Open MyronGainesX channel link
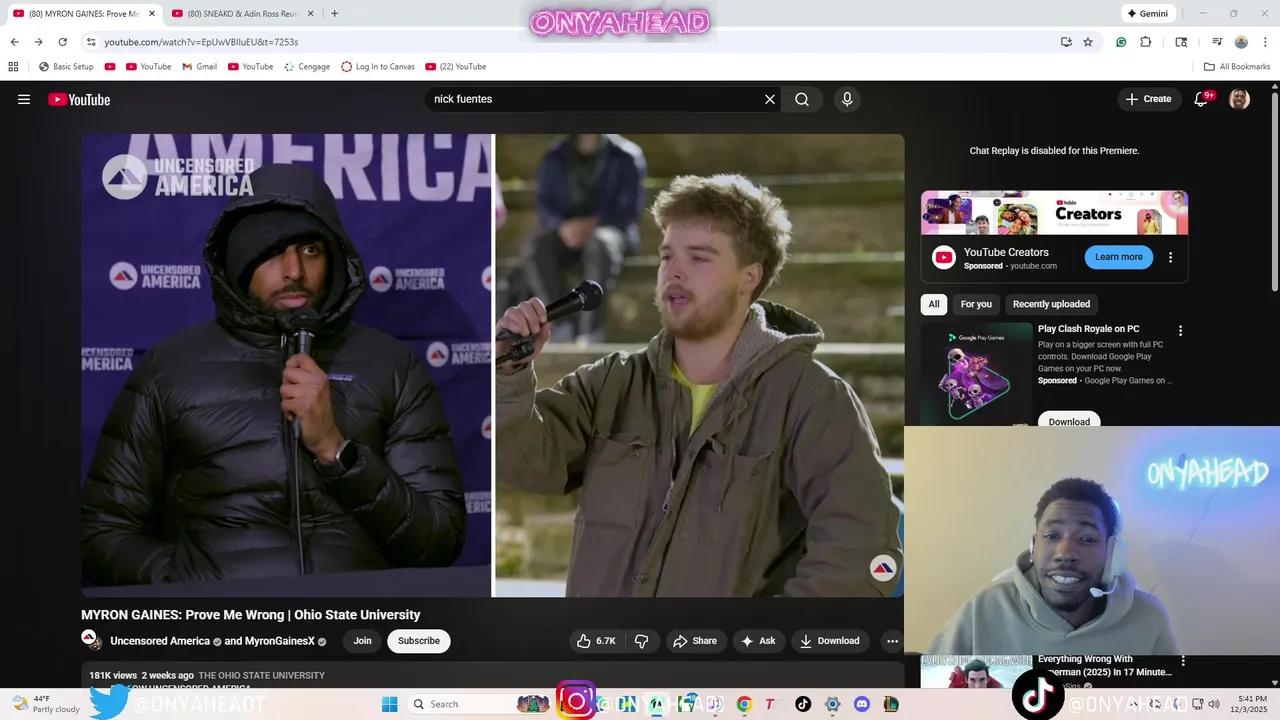This screenshot has width=1280, height=720. [x=280, y=641]
